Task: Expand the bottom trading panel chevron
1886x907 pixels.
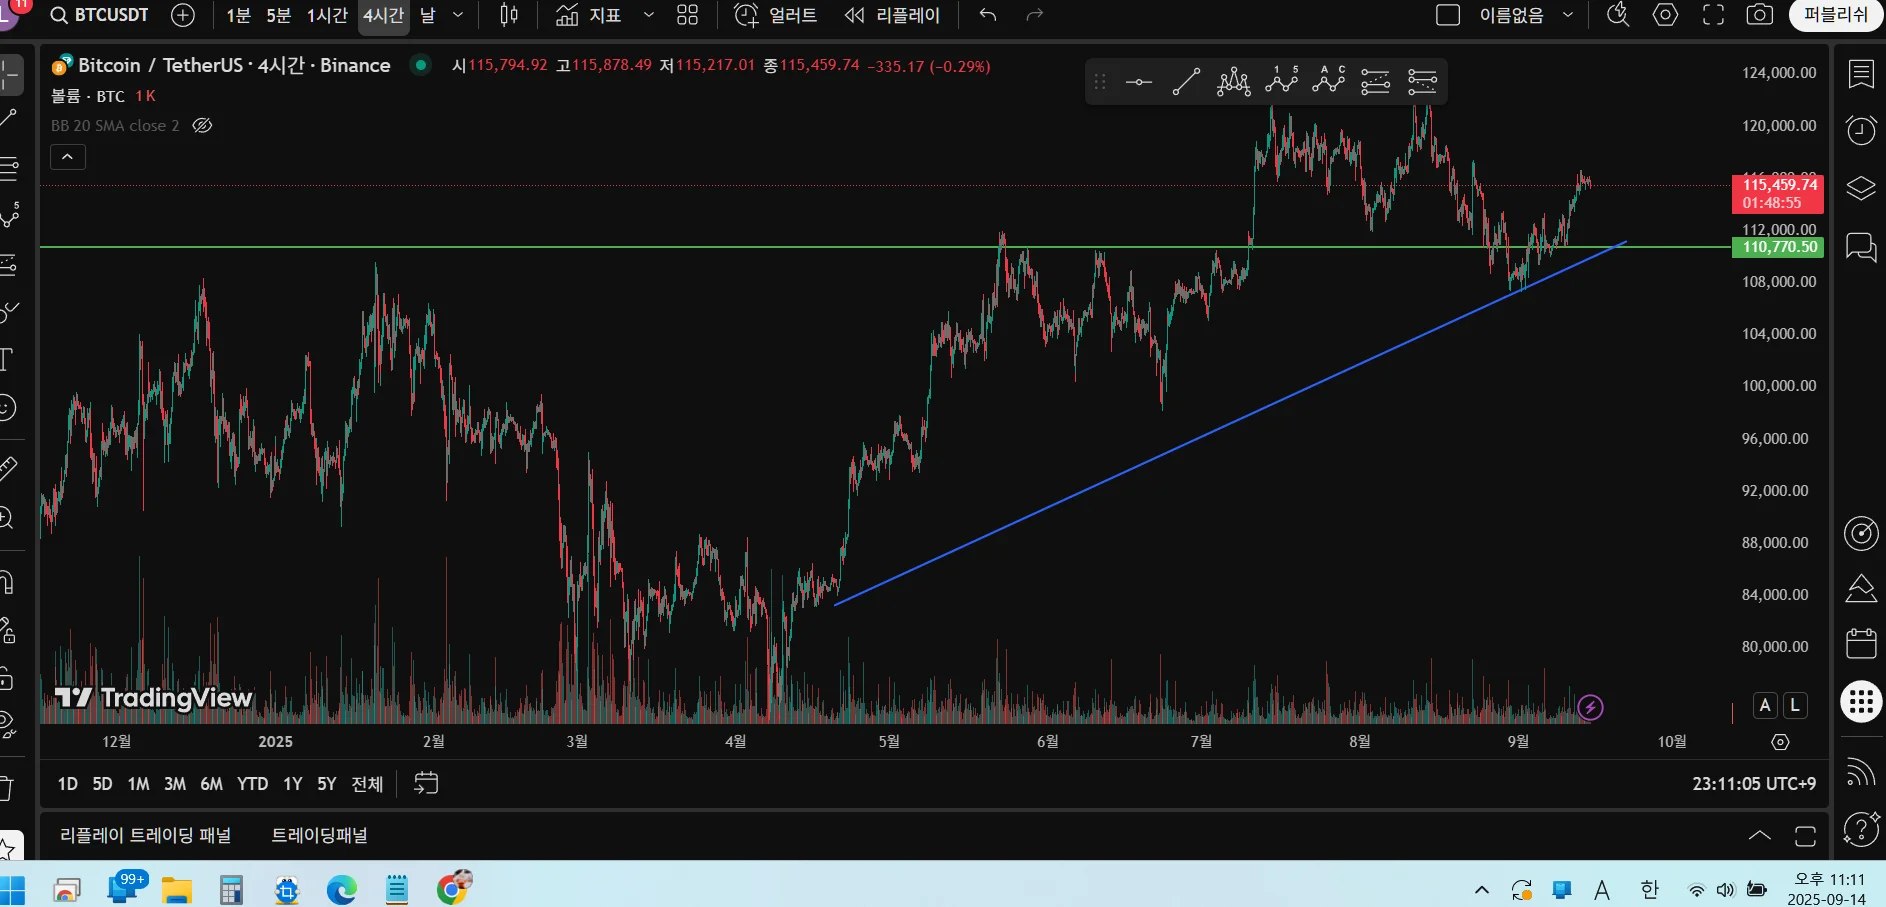Action: [x=1759, y=836]
